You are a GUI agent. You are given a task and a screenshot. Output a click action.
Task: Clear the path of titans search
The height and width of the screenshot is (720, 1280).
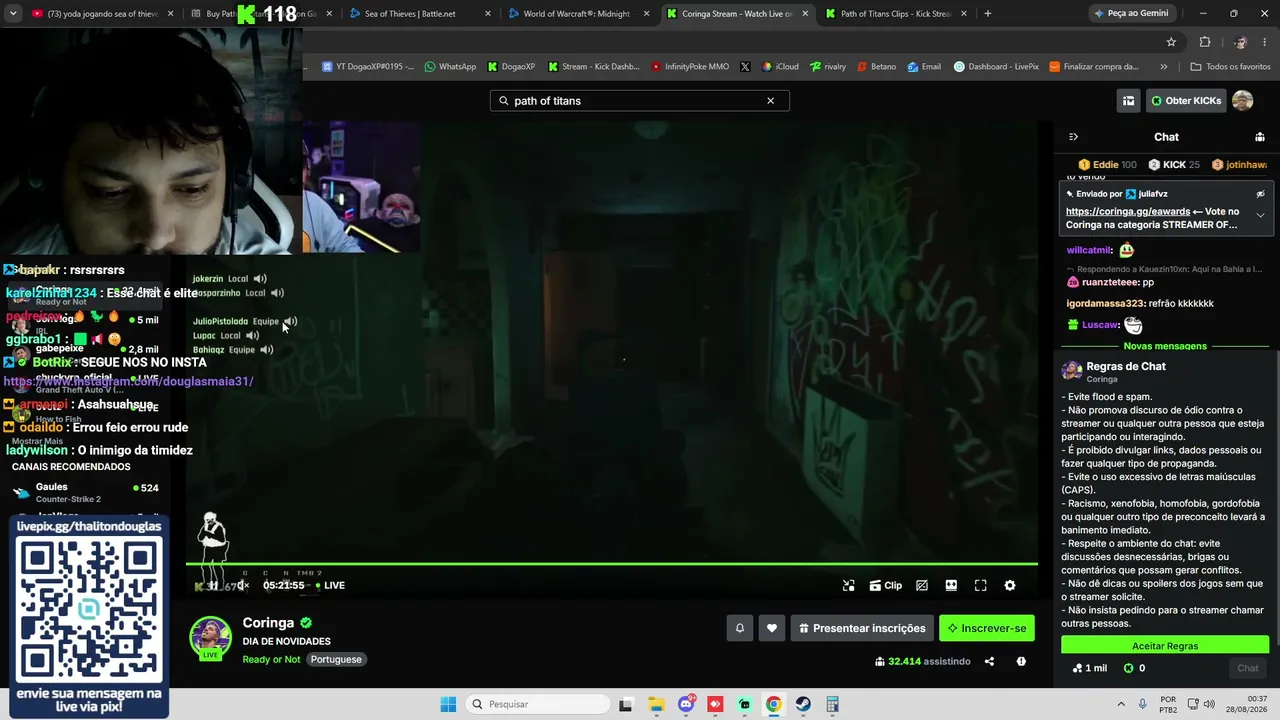pyautogui.click(x=770, y=101)
